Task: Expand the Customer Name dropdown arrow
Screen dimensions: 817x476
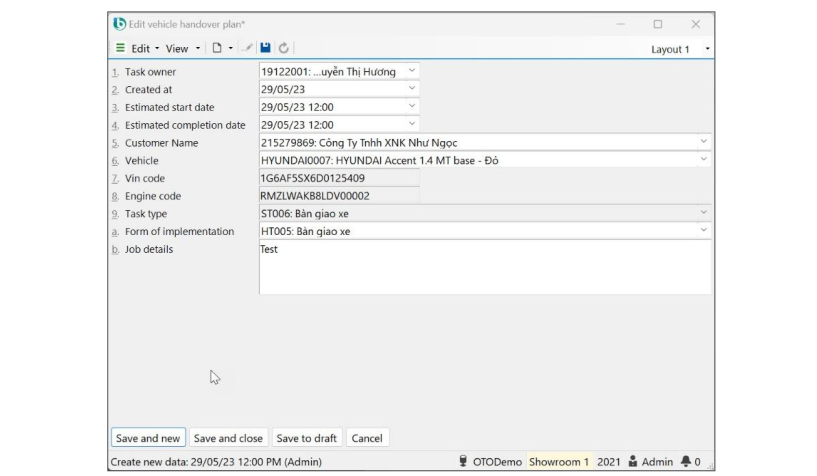Action: coord(704,142)
